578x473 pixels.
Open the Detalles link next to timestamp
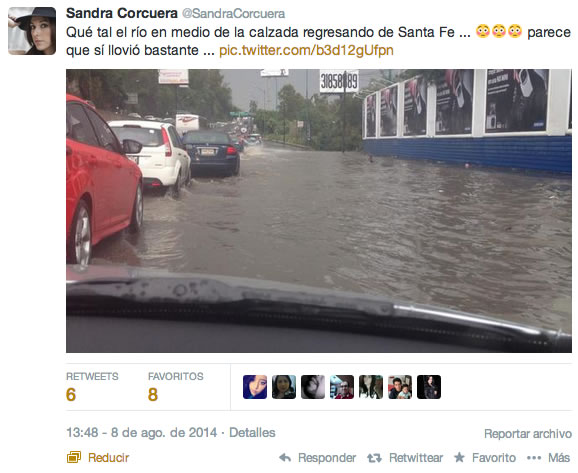click(x=252, y=432)
